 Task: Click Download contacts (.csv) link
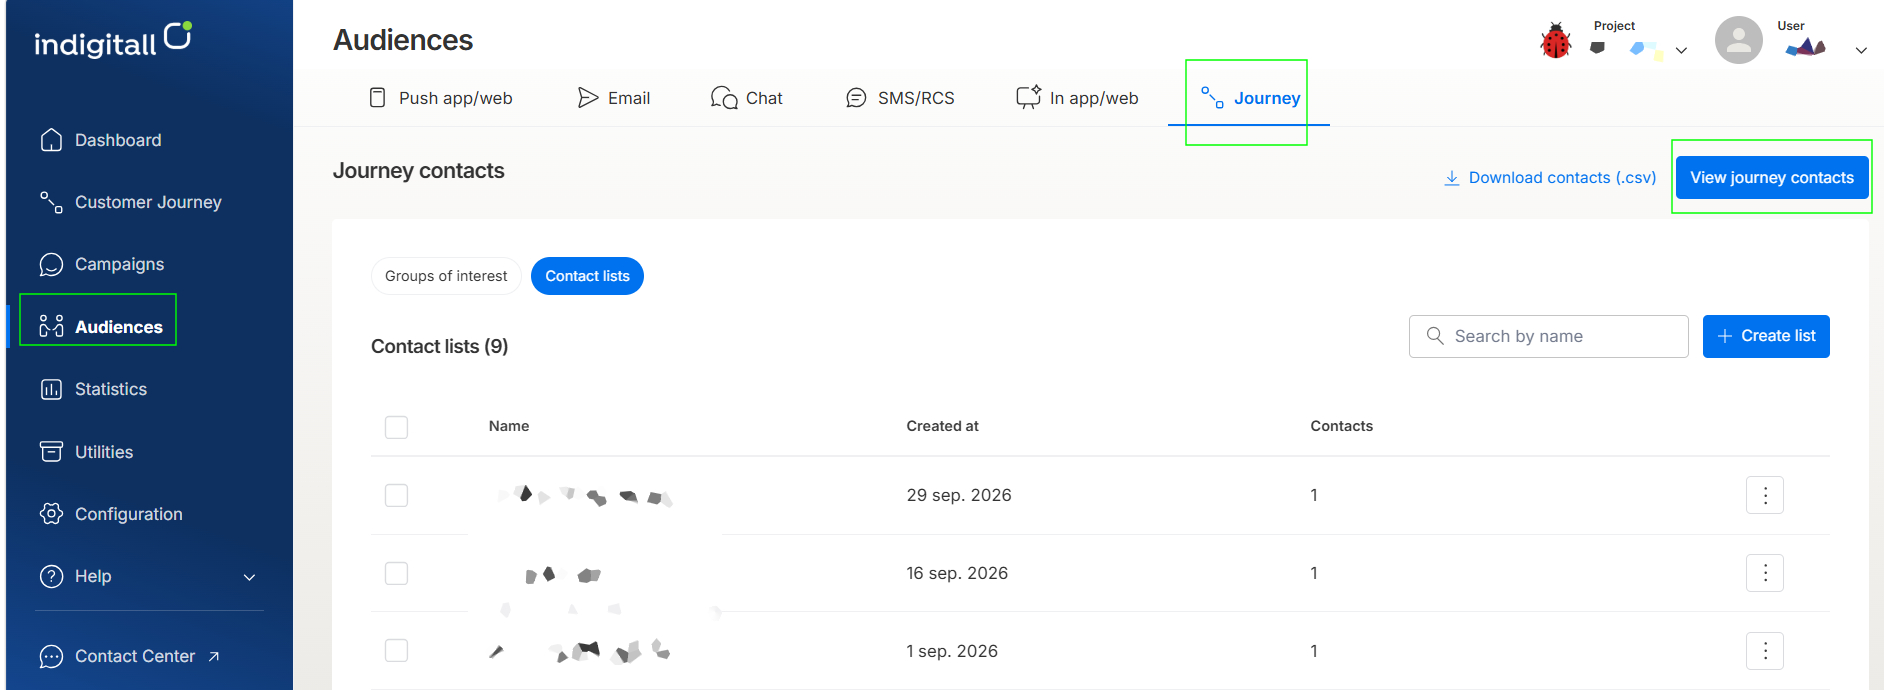[x=1551, y=178]
